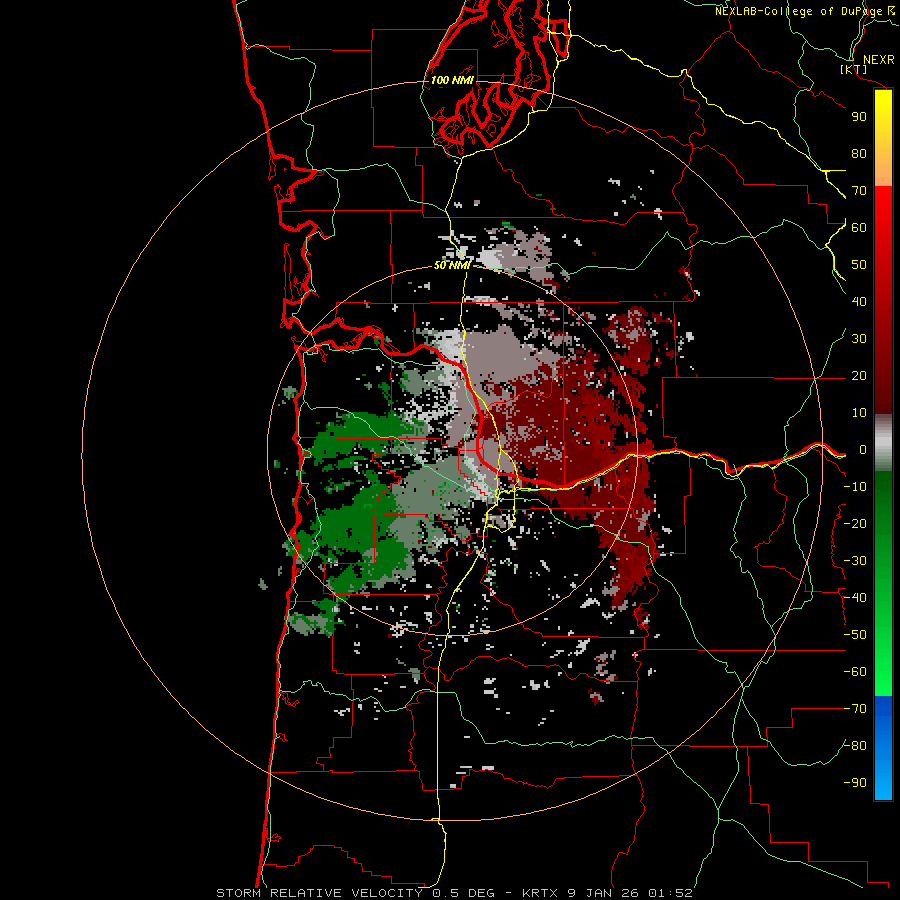This screenshot has width=900, height=900.
Task: Click the 70 value on the velocity scale
Action: [x=859, y=191]
